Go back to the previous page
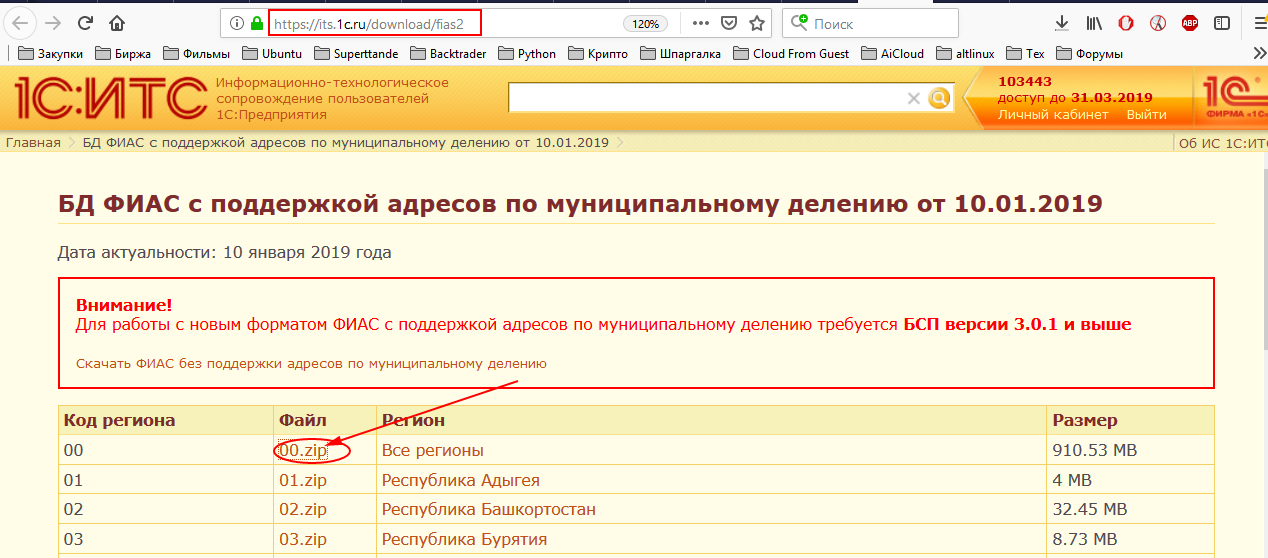The image size is (1268, 558). coord(20,23)
